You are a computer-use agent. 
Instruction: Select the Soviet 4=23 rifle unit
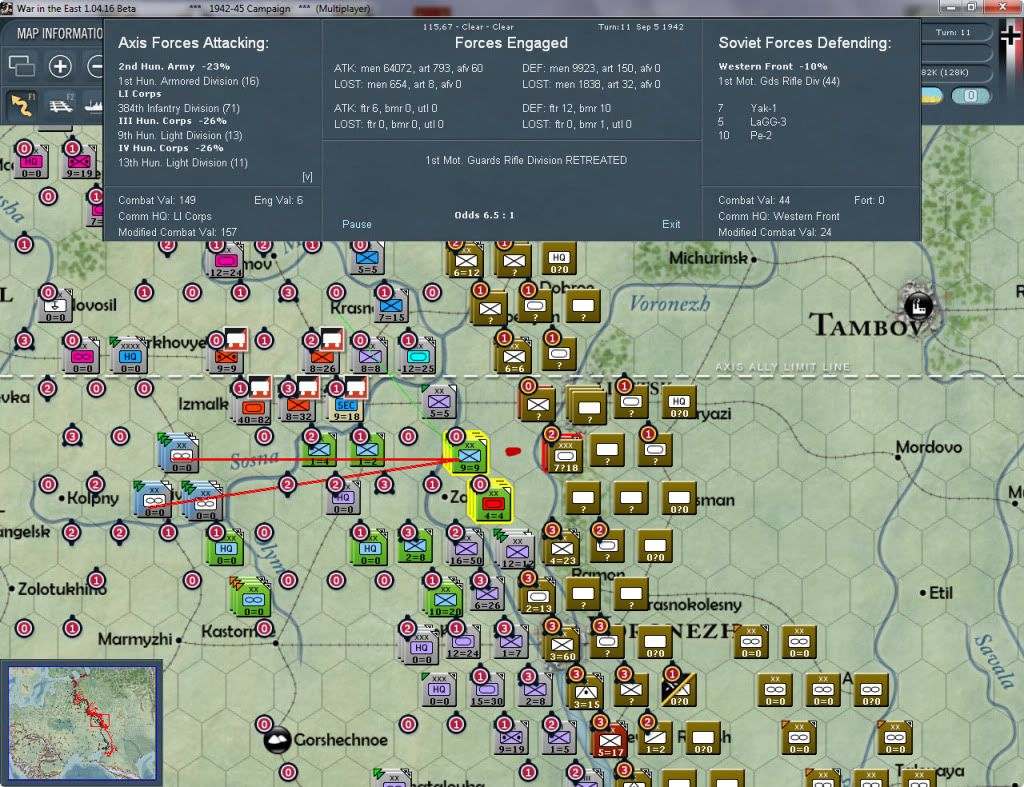point(562,549)
